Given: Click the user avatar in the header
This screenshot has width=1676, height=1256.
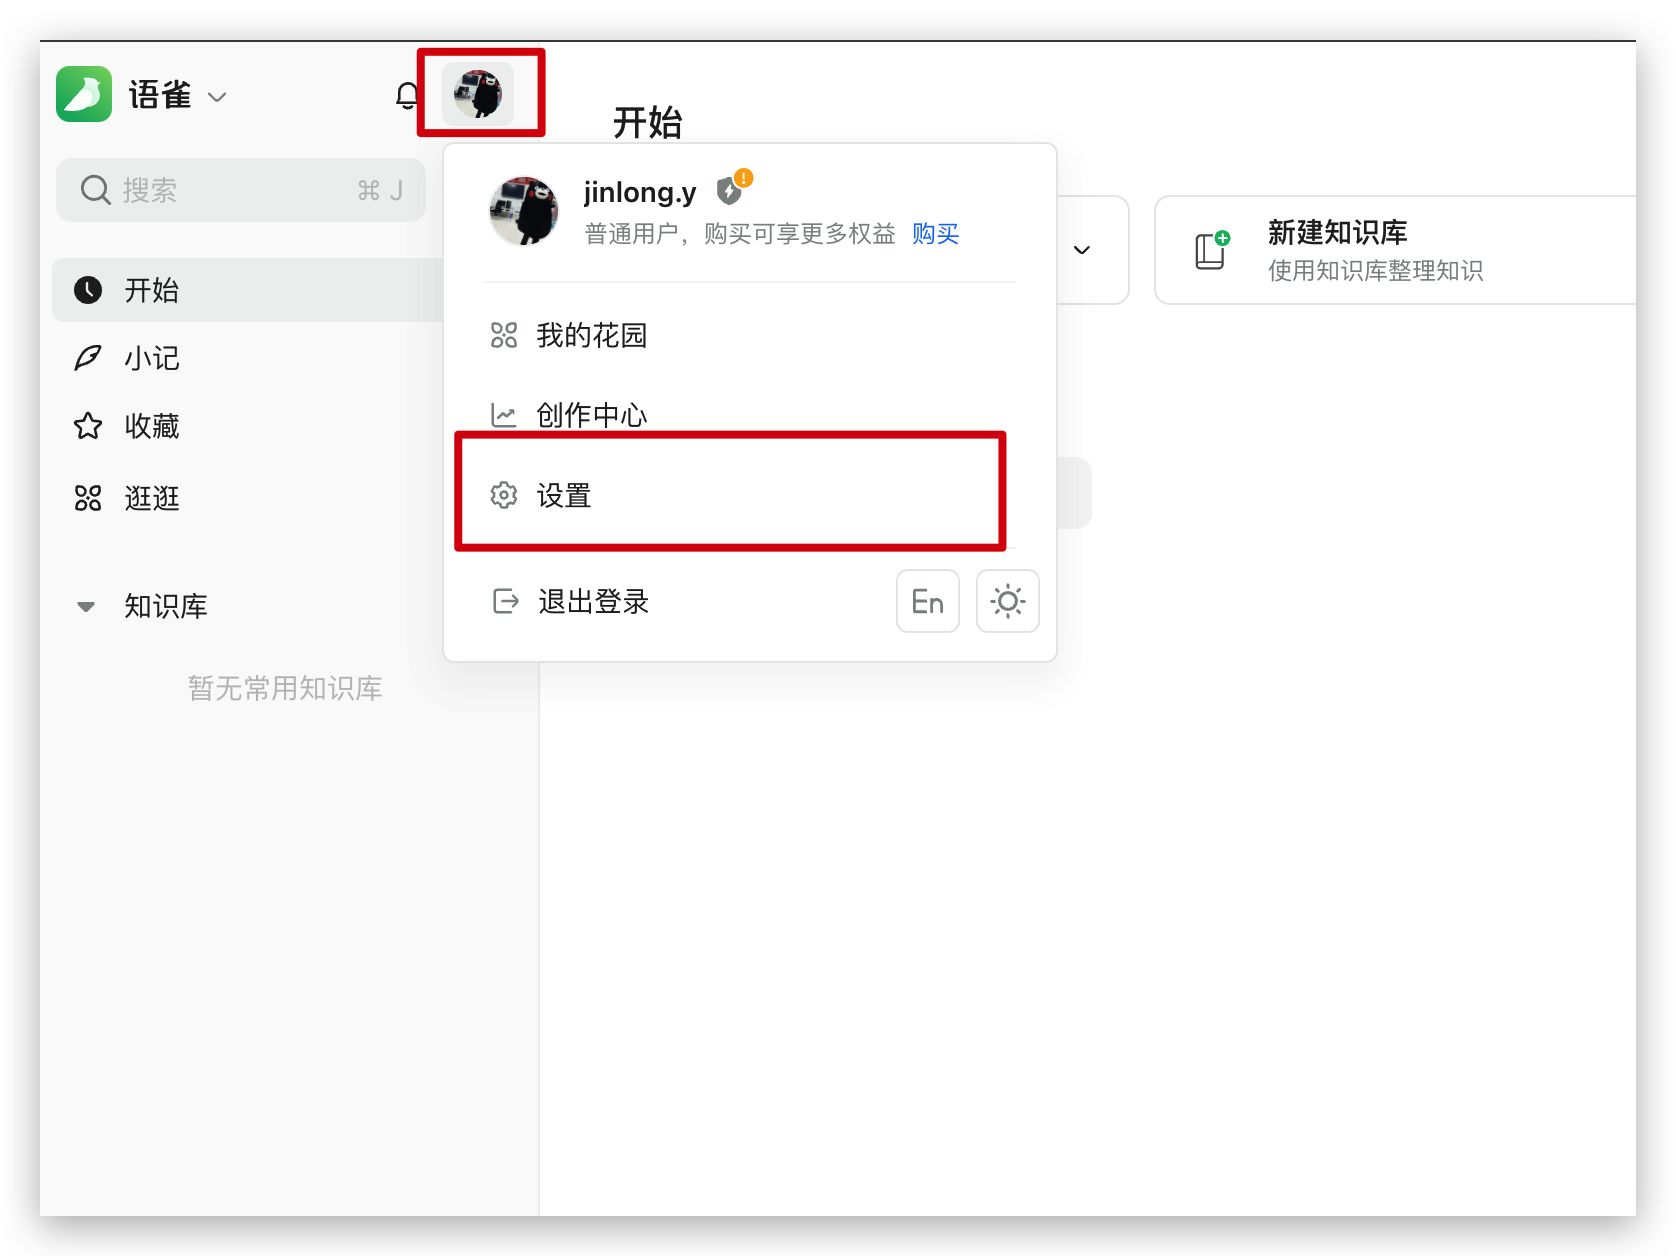Looking at the screenshot, I should pos(479,94).
